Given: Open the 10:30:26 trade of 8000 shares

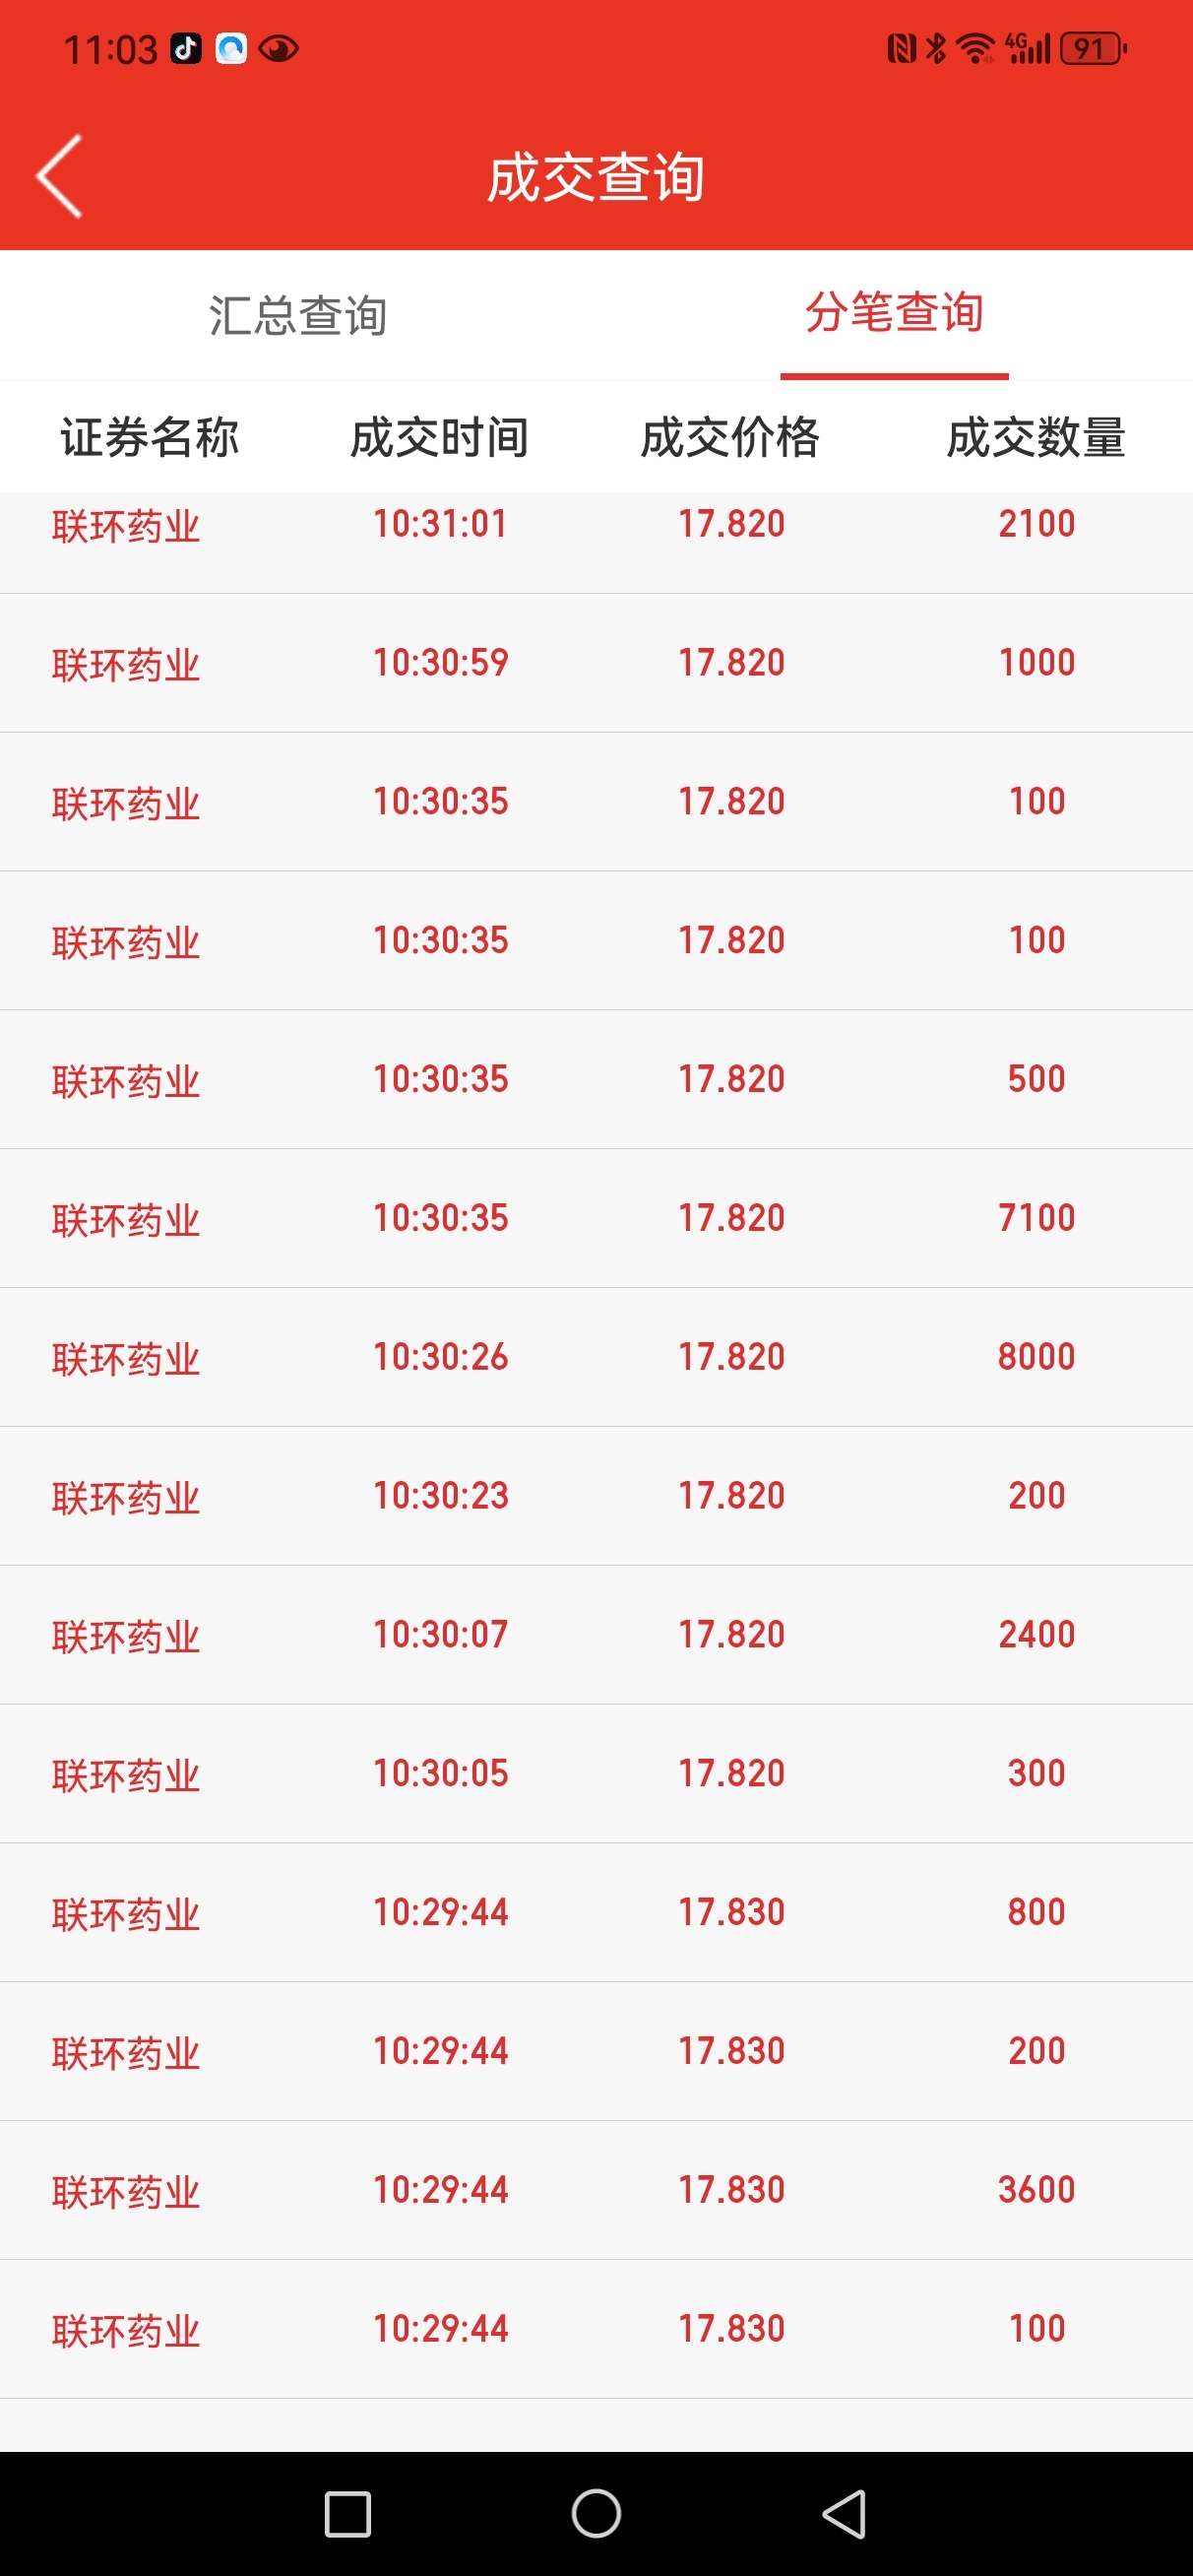Looking at the screenshot, I should point(596,1357).
